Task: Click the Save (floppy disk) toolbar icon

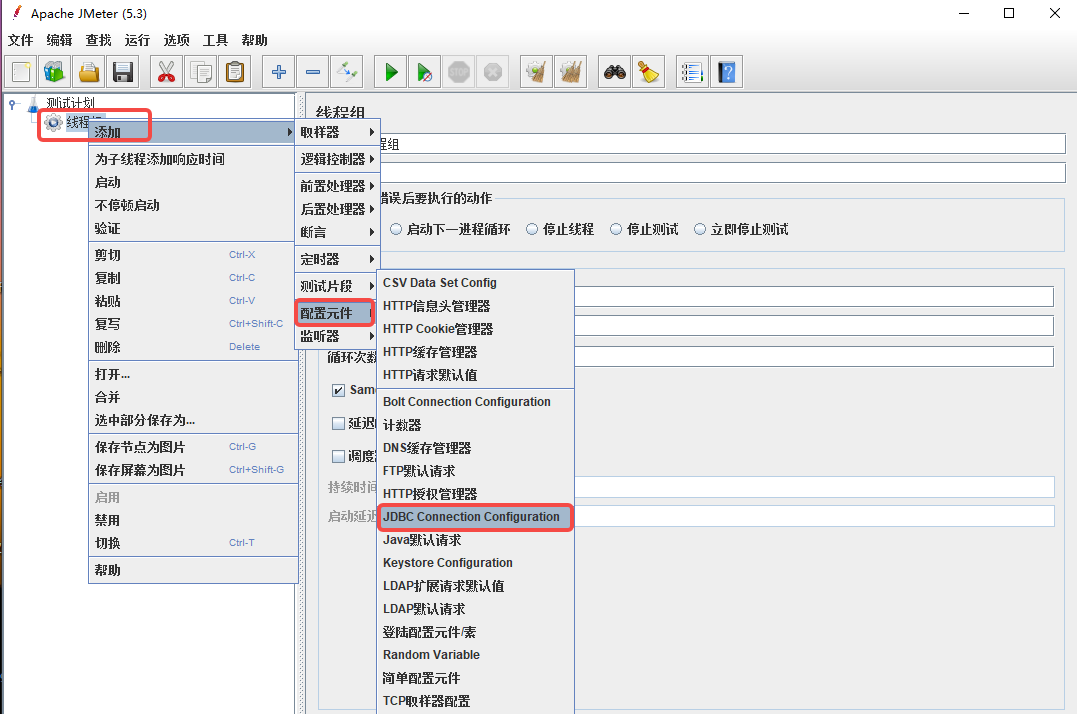Action: 123,72
